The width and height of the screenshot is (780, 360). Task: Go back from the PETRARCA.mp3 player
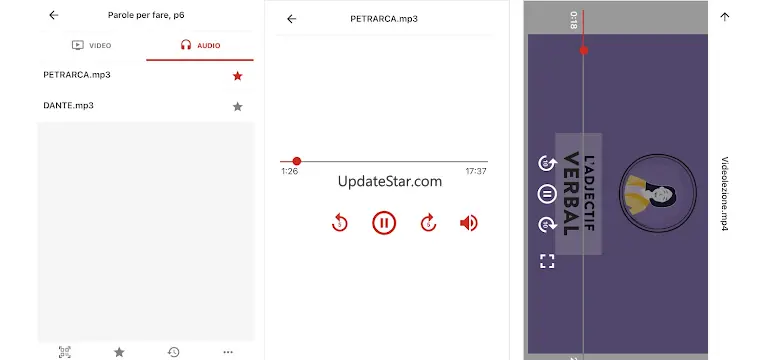[292, 19]
